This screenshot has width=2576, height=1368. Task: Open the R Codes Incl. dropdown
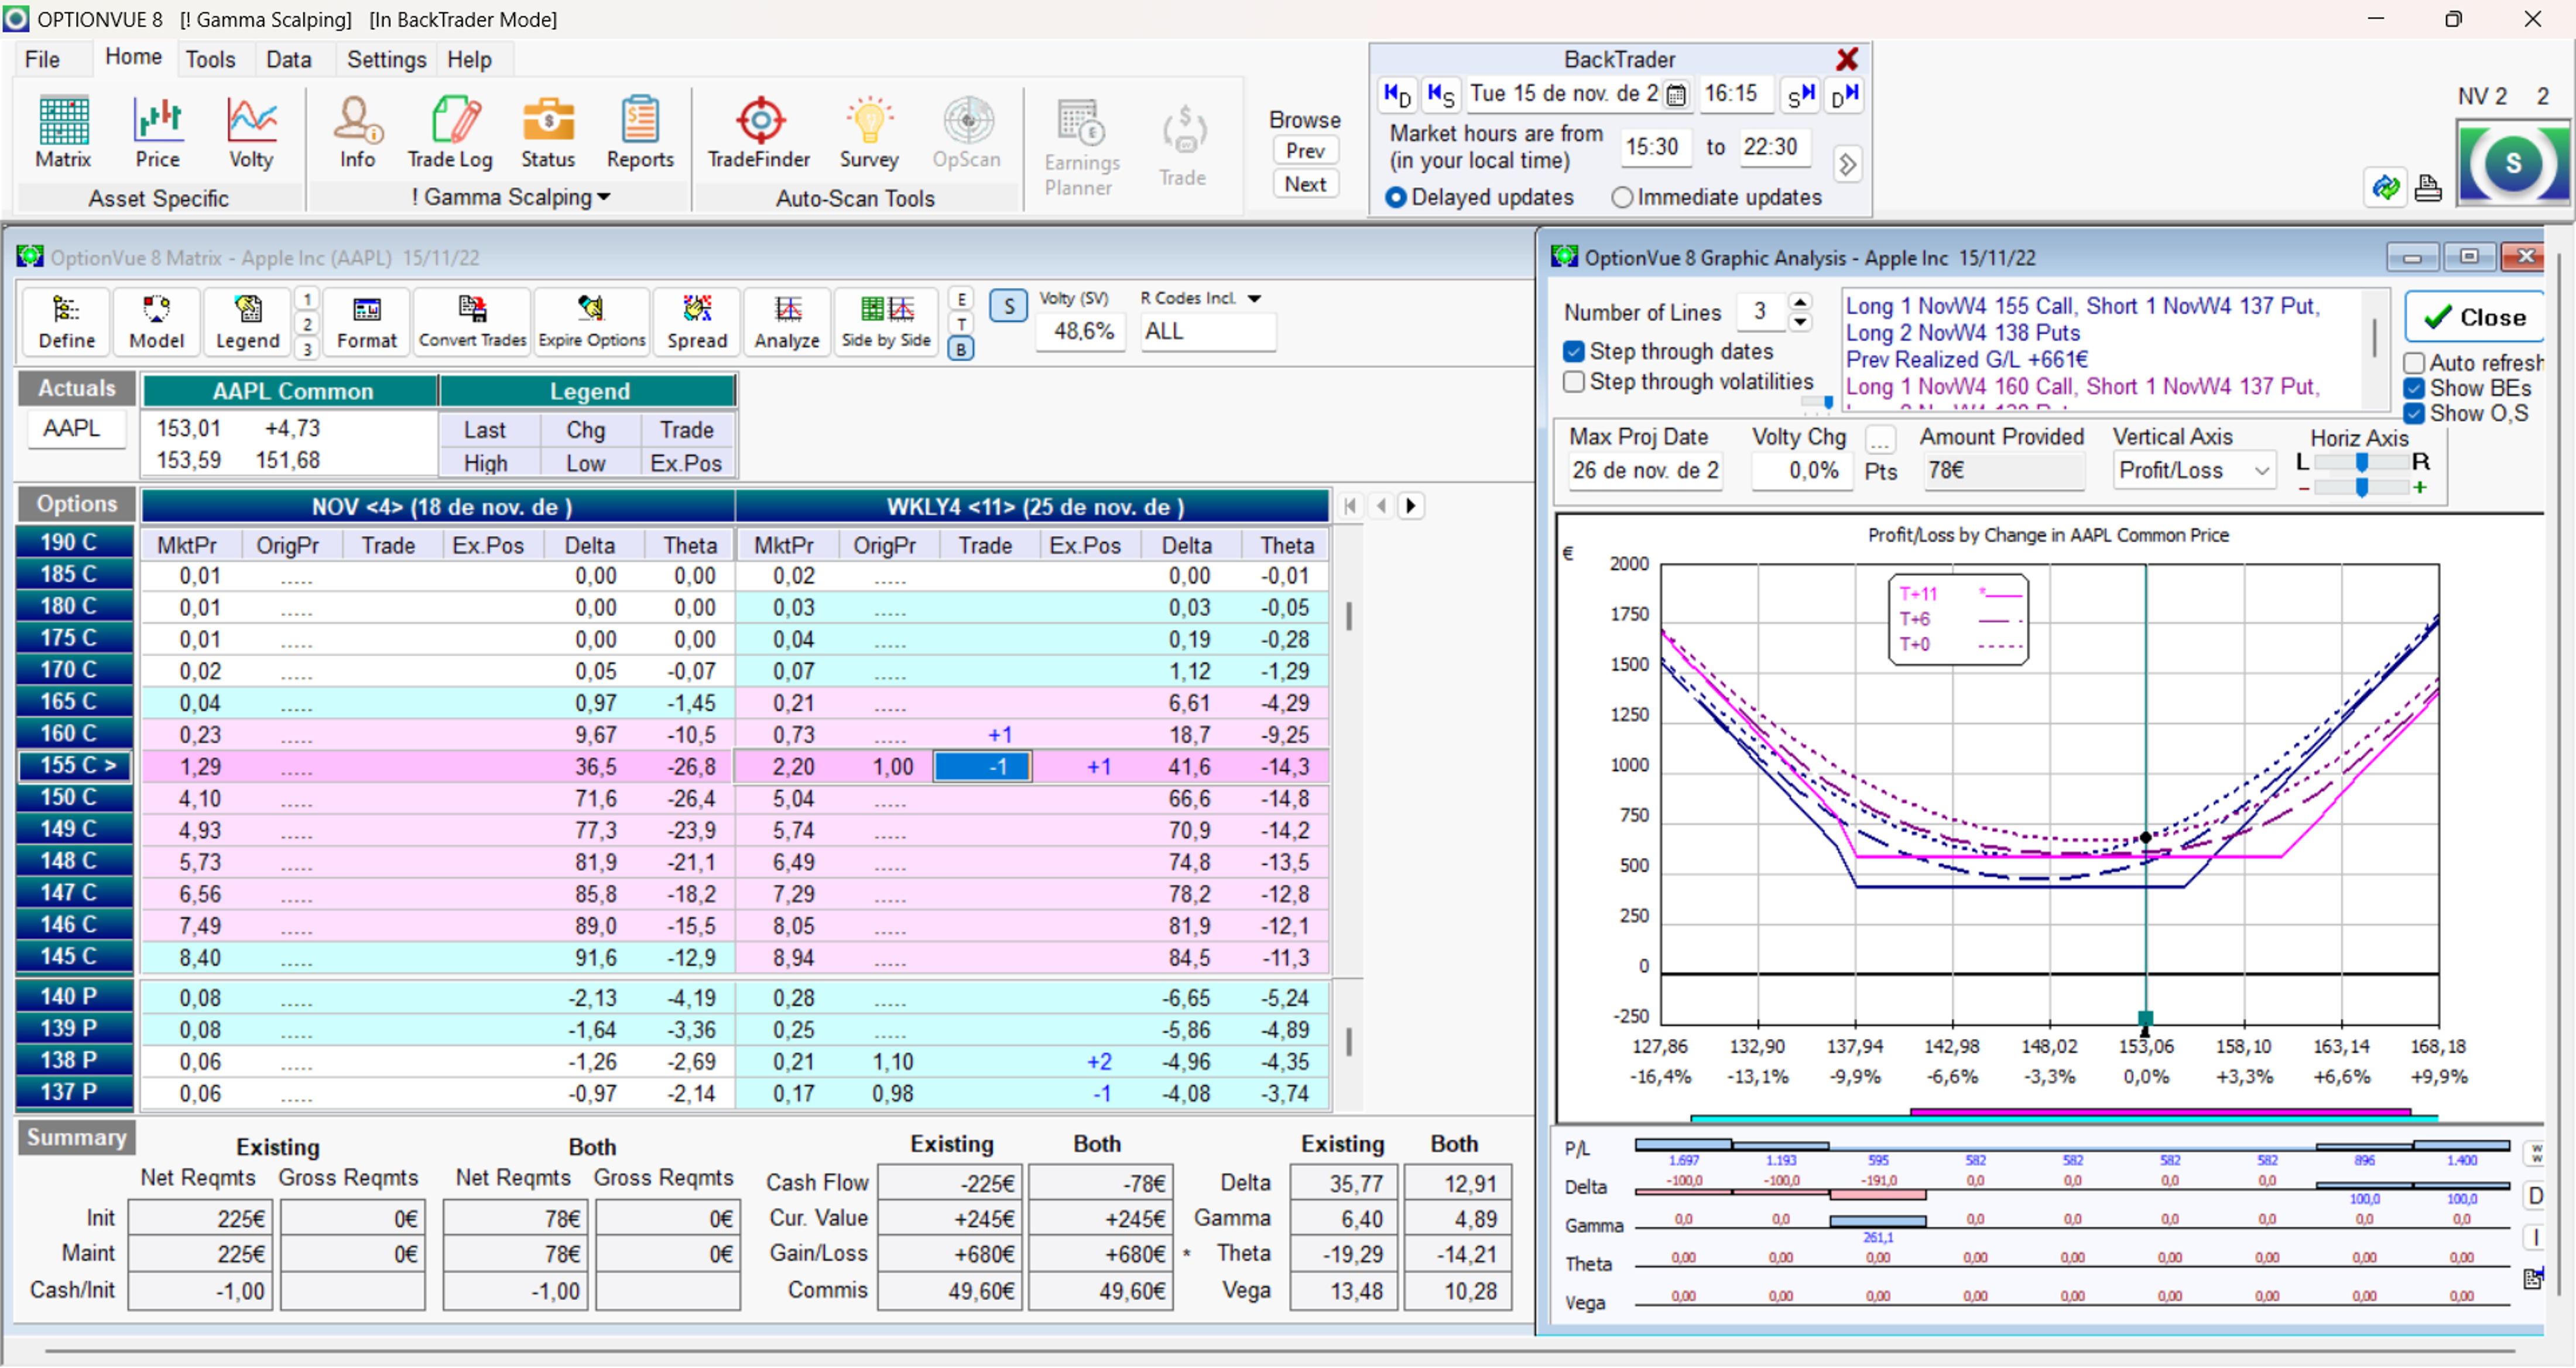(x=1254, y=299)
